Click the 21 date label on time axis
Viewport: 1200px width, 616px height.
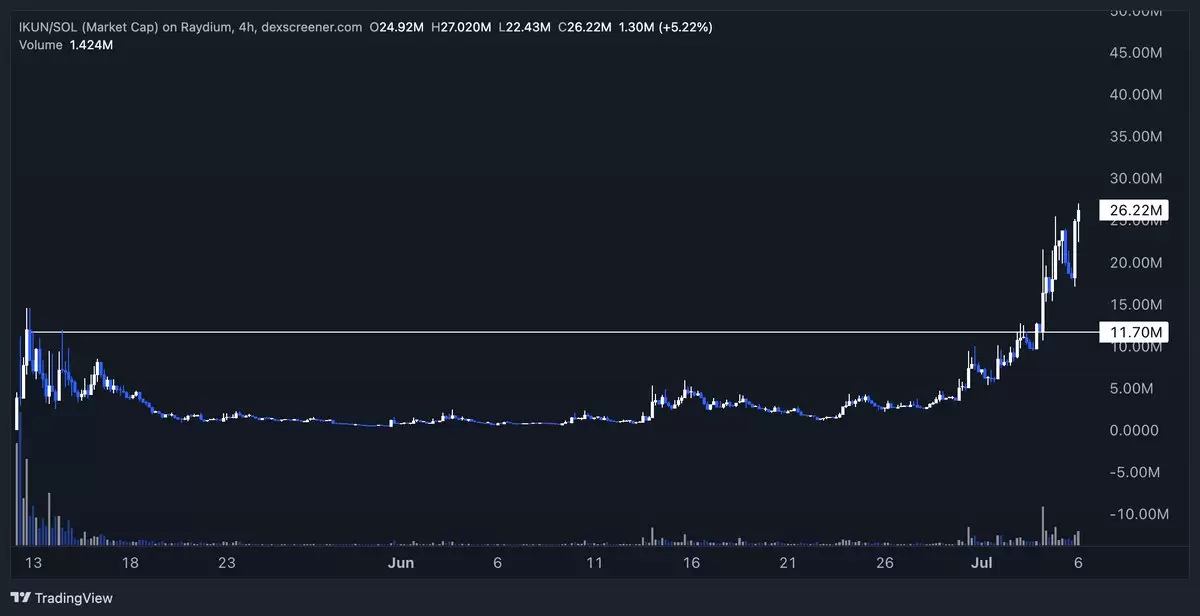tap(788, 563)
